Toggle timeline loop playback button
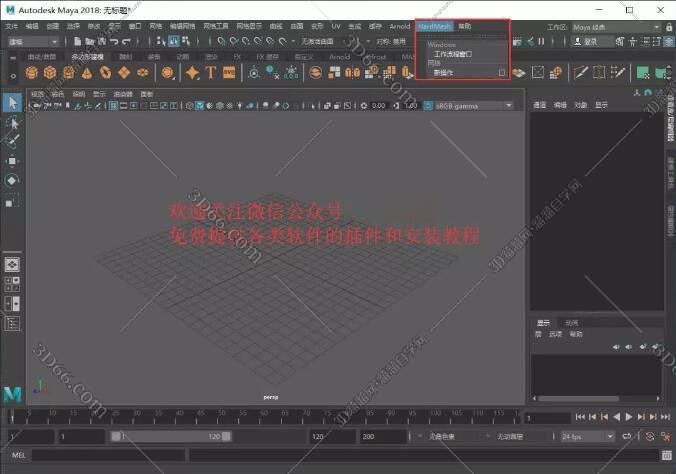This screenshot has height=474, width=676. pyautogui.click(x=626, y=436)
